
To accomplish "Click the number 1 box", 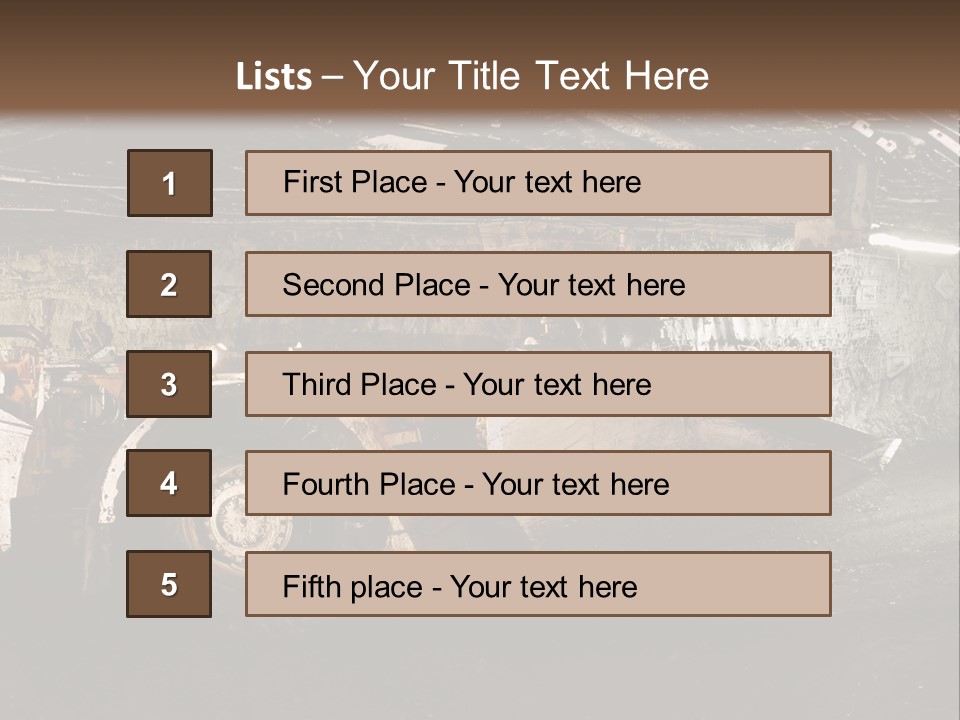I will point(169,183).
